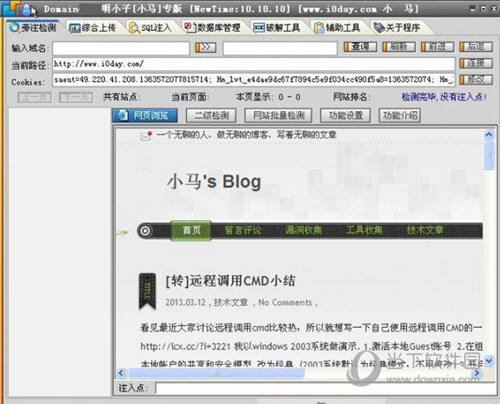Click the http://lcx.cc/?i=3221 link
This screenshot has width=500, height=404.
[185, 346]
